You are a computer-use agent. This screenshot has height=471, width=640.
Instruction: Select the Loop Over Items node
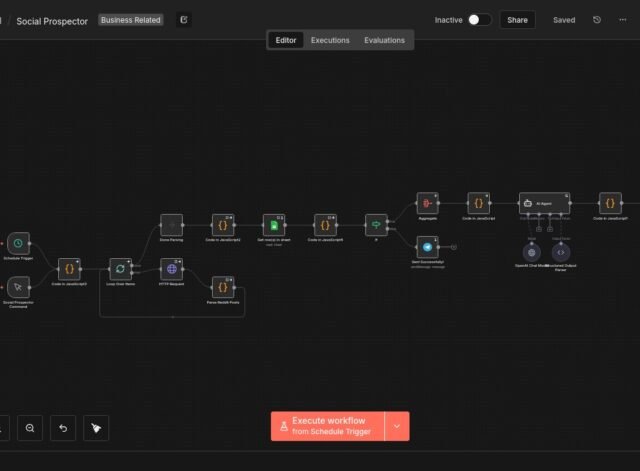120,269
